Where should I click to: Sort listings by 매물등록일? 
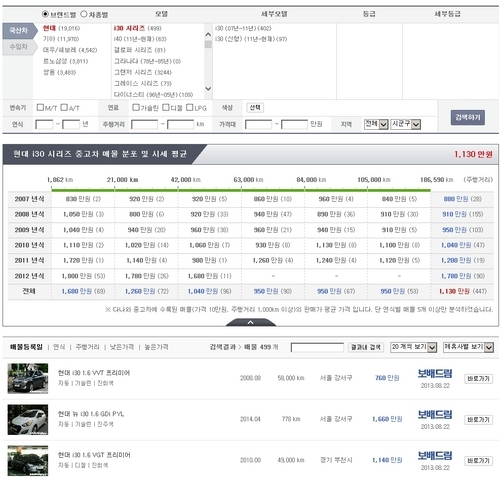pos(26,347)
